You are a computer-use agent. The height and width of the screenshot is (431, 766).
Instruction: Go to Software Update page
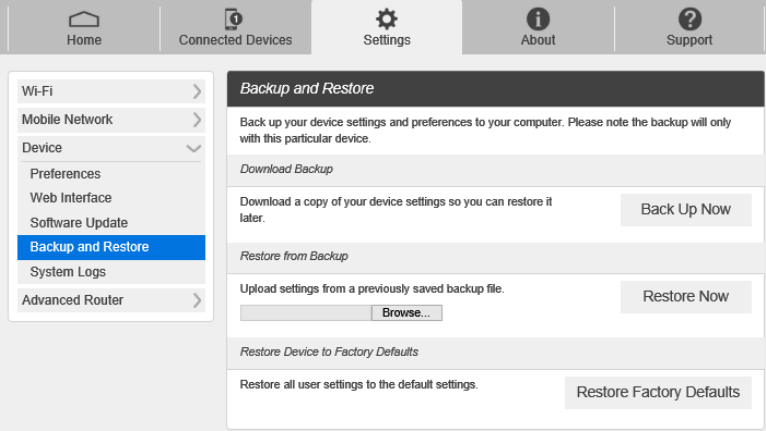pos(79,223)
